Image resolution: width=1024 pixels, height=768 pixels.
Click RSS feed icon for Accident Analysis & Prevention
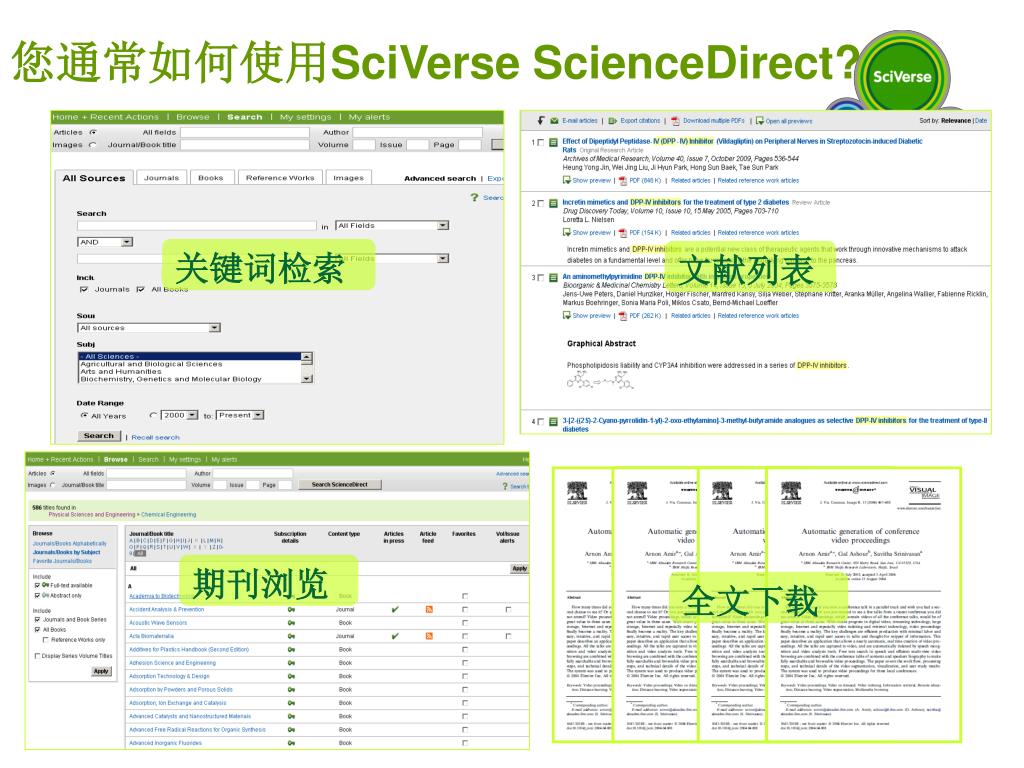click(429, 609)
